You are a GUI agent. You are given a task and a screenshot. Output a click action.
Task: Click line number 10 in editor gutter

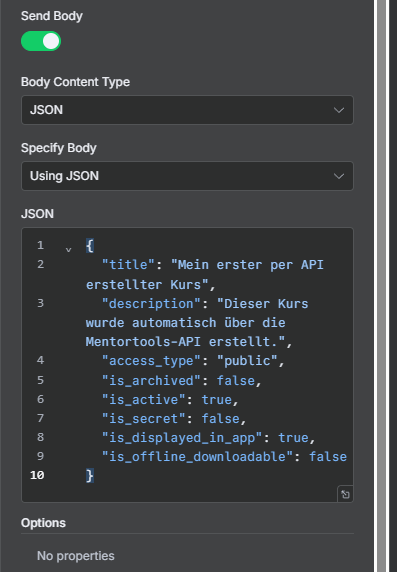click(37, 475)
